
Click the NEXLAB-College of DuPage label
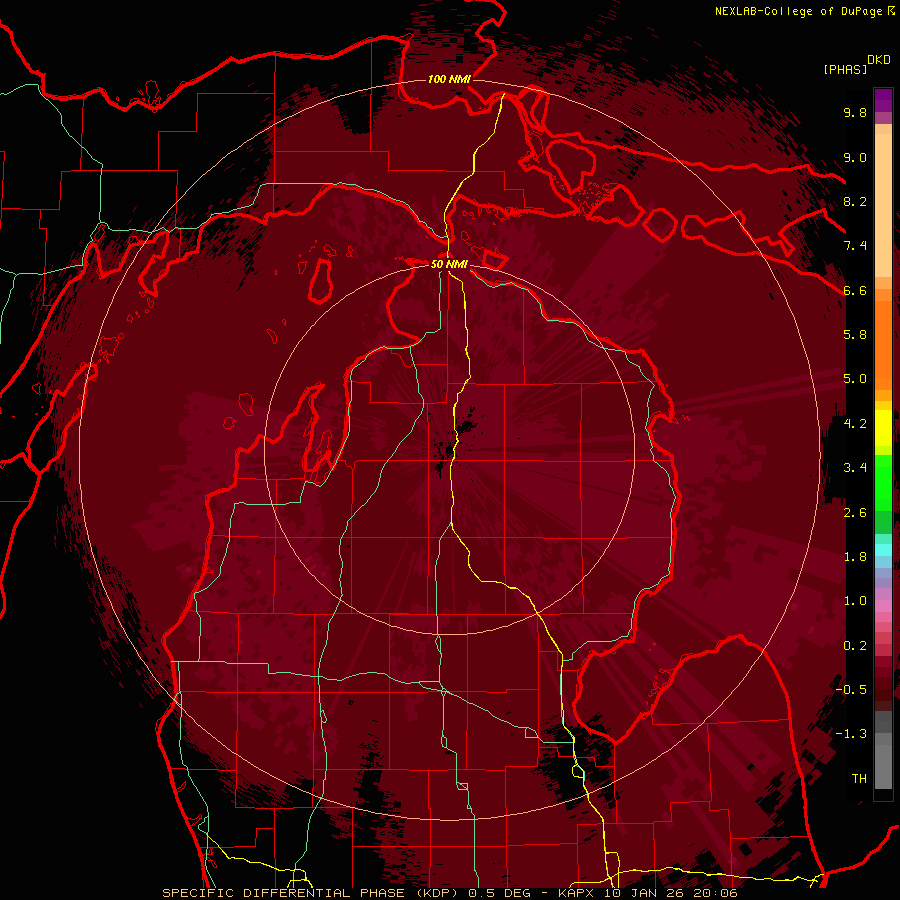coord(799,11)
